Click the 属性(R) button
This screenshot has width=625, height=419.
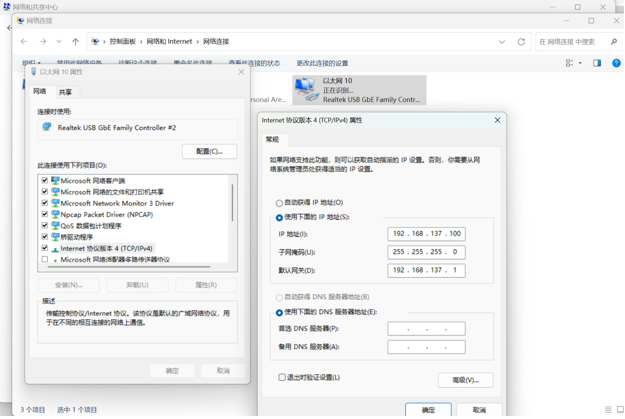click(206, 285)
